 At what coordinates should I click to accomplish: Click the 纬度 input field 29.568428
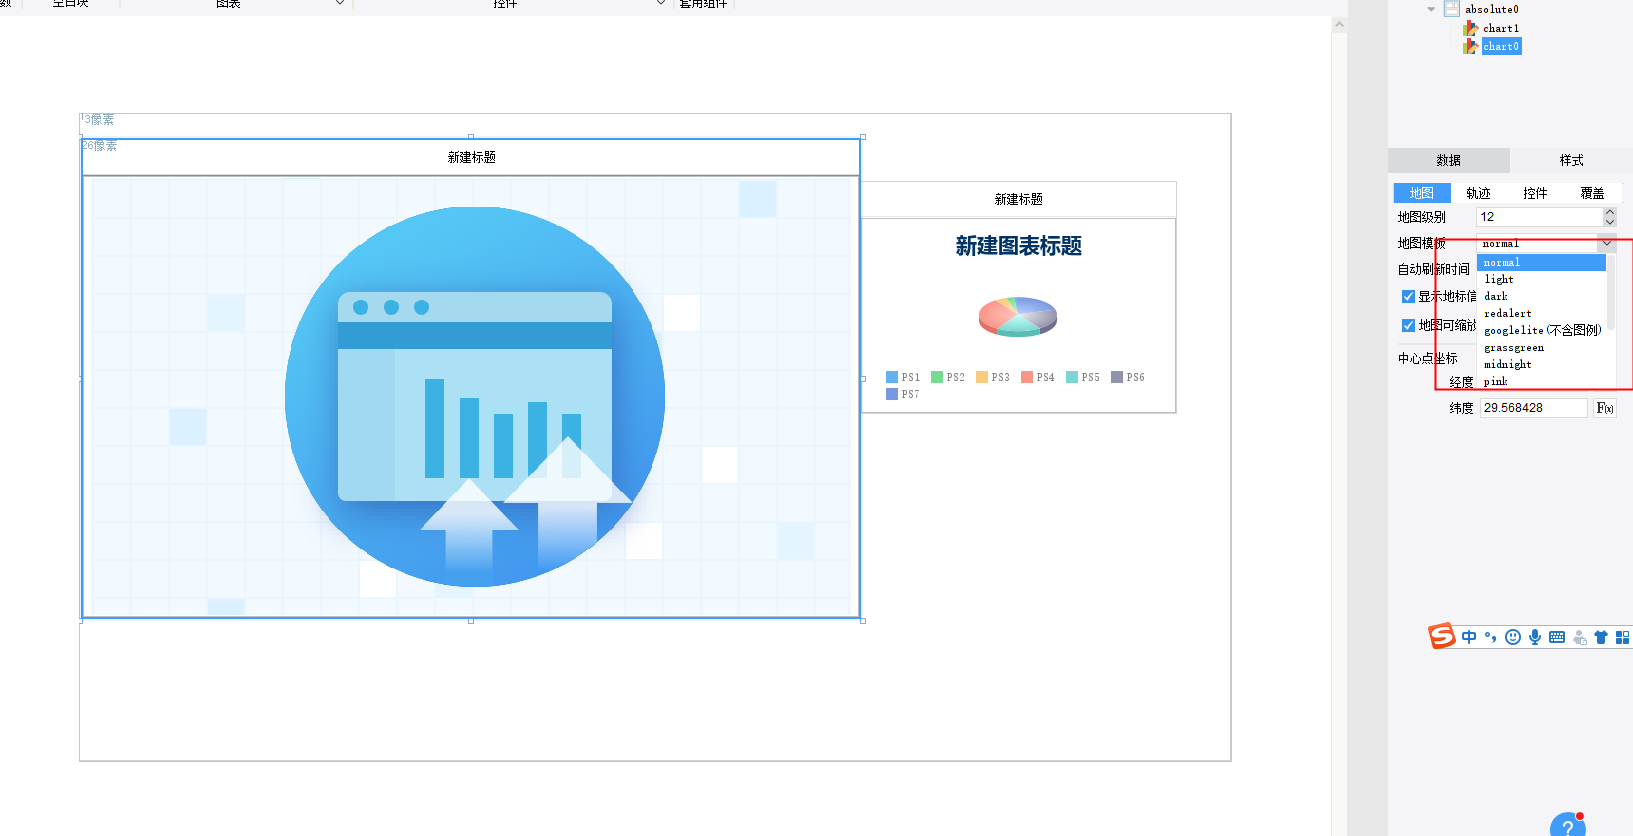[1533, 408]
